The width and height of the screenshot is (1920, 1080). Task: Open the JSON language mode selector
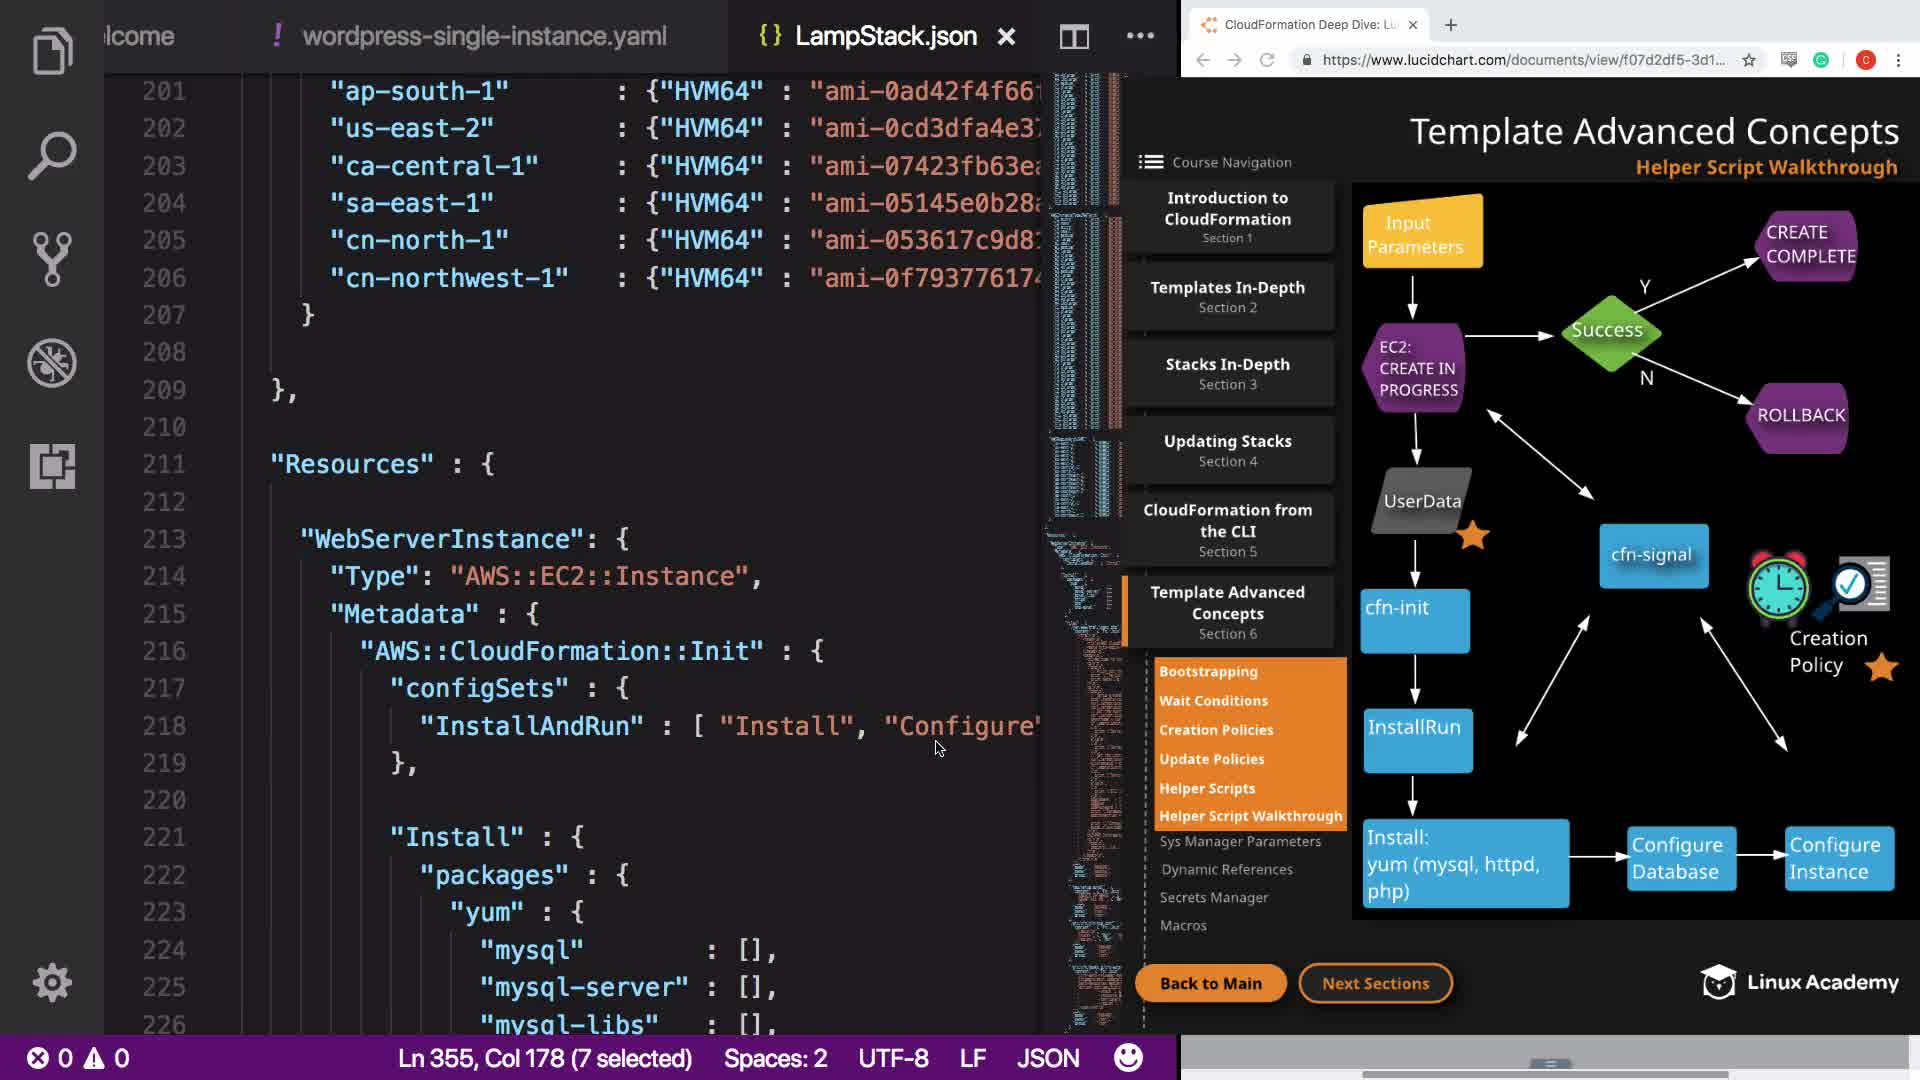point(1048,1058)
